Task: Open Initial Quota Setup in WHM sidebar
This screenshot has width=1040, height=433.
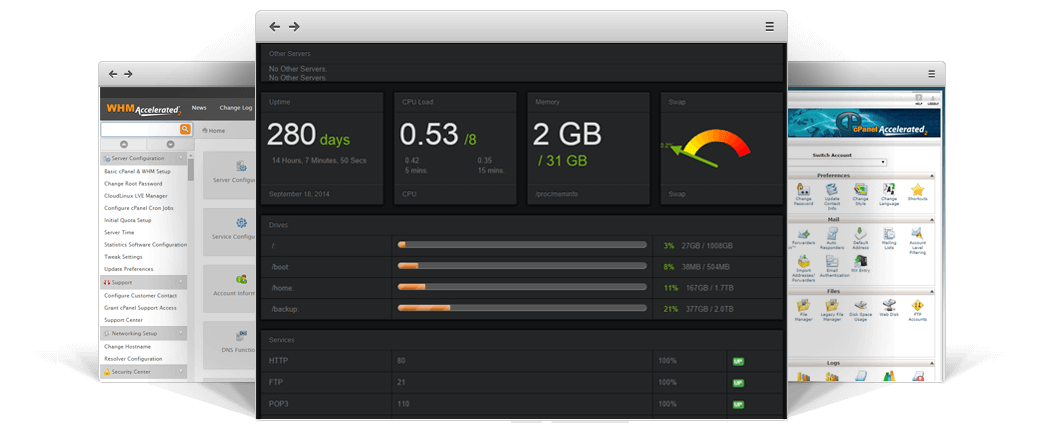Action: [127, 220]
